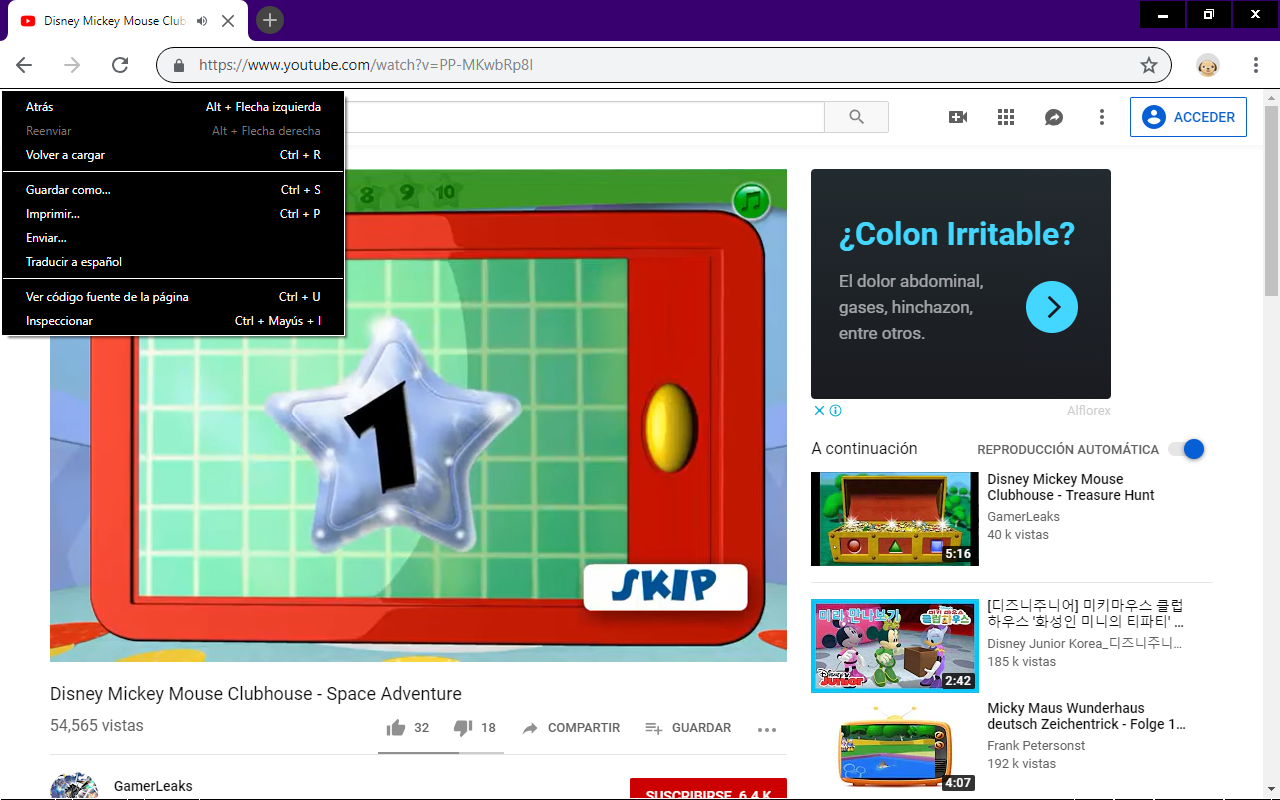Choose Inspeccionar from the context menu

pyautogui.click(x=173, y=321)
